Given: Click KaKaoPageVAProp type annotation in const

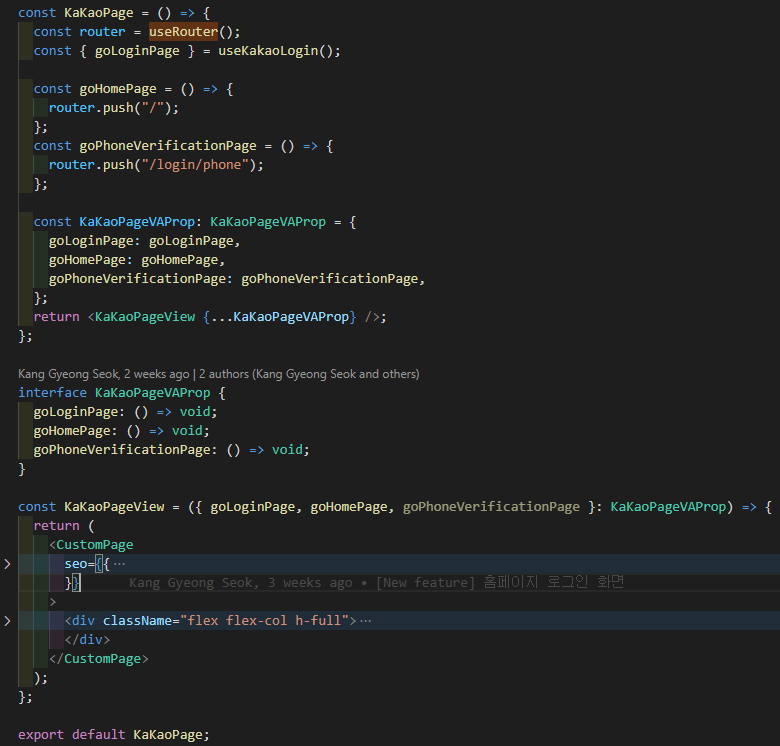Looking at the screenshot, I should 268,222.
